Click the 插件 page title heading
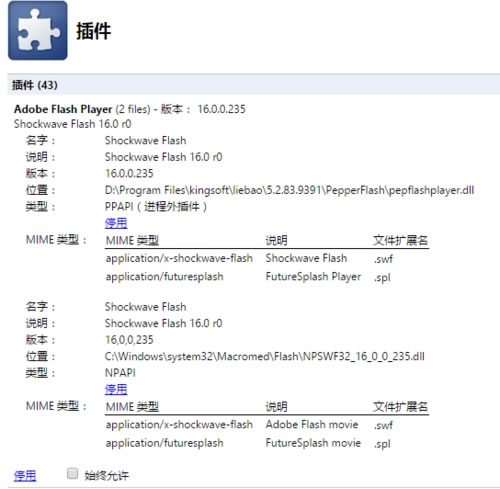 click(94, 31)
